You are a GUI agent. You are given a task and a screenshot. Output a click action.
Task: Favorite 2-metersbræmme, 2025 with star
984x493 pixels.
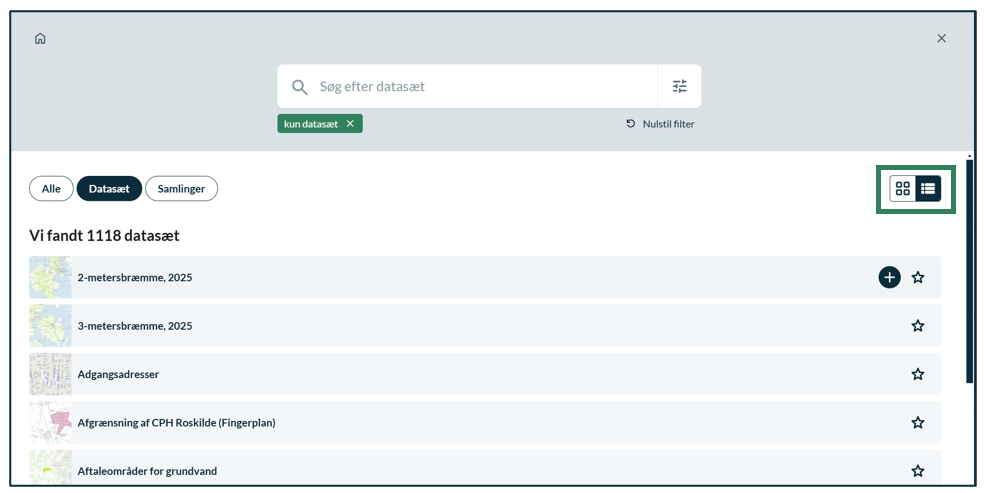(918, 277)
